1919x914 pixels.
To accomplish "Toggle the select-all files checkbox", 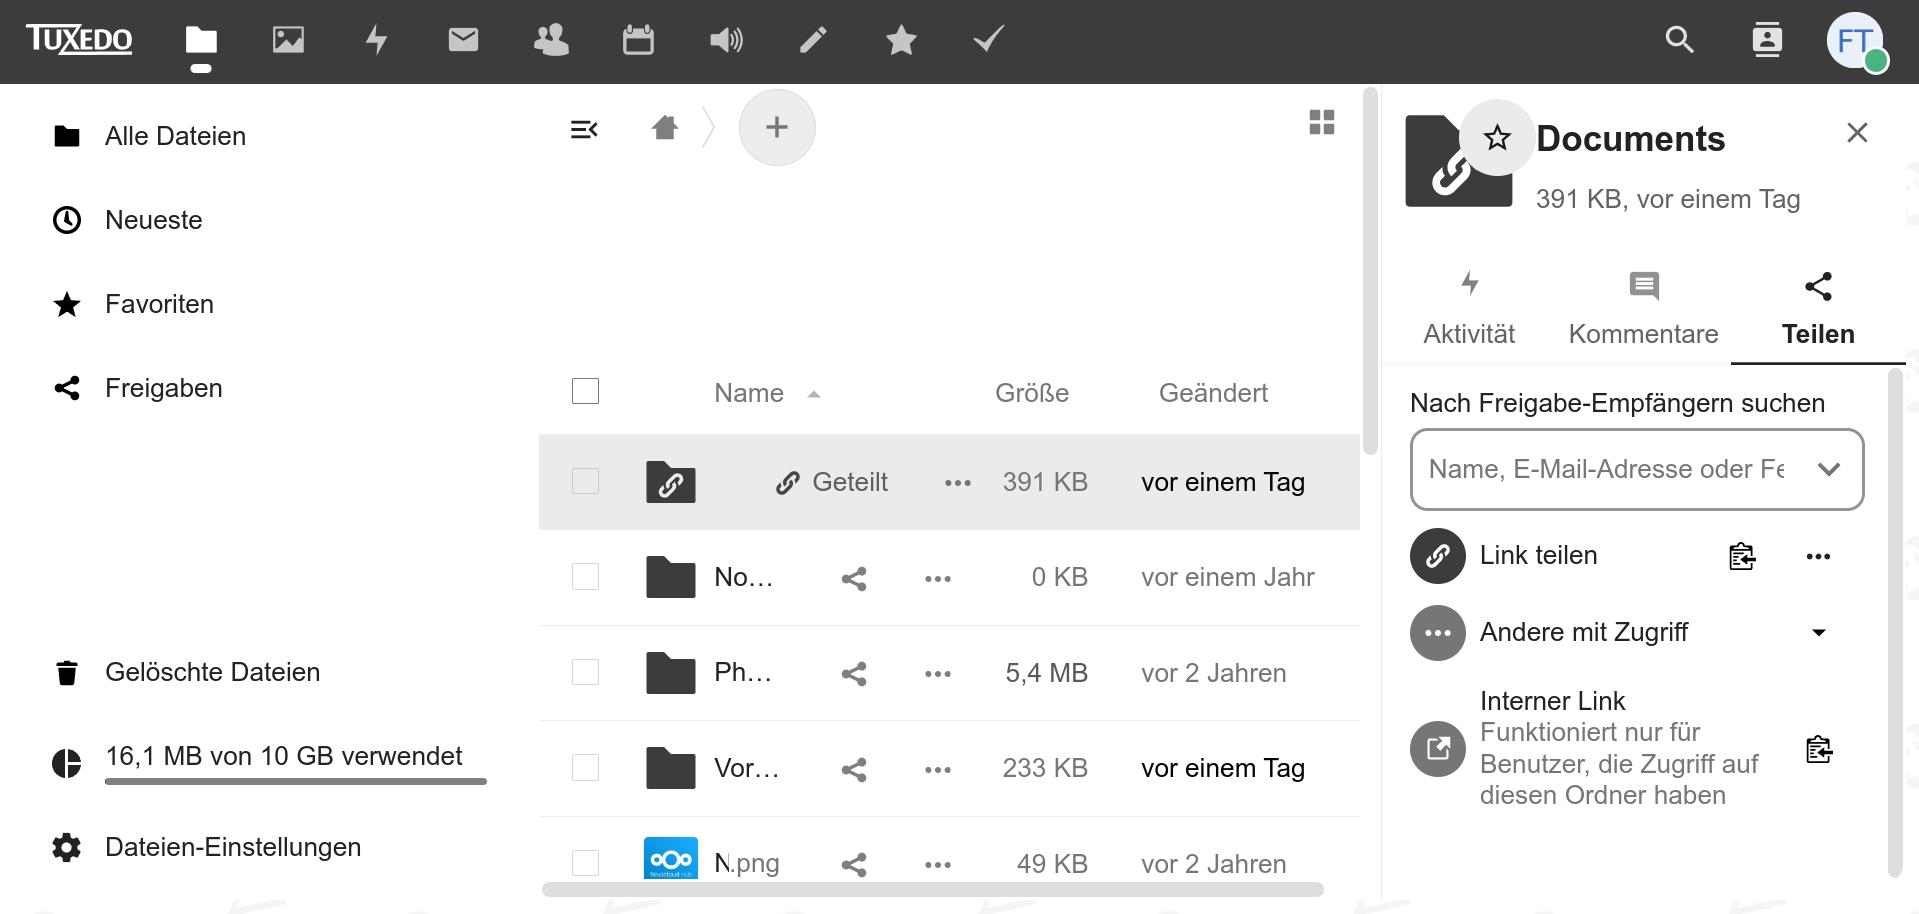I will click(x=585, y=391).
